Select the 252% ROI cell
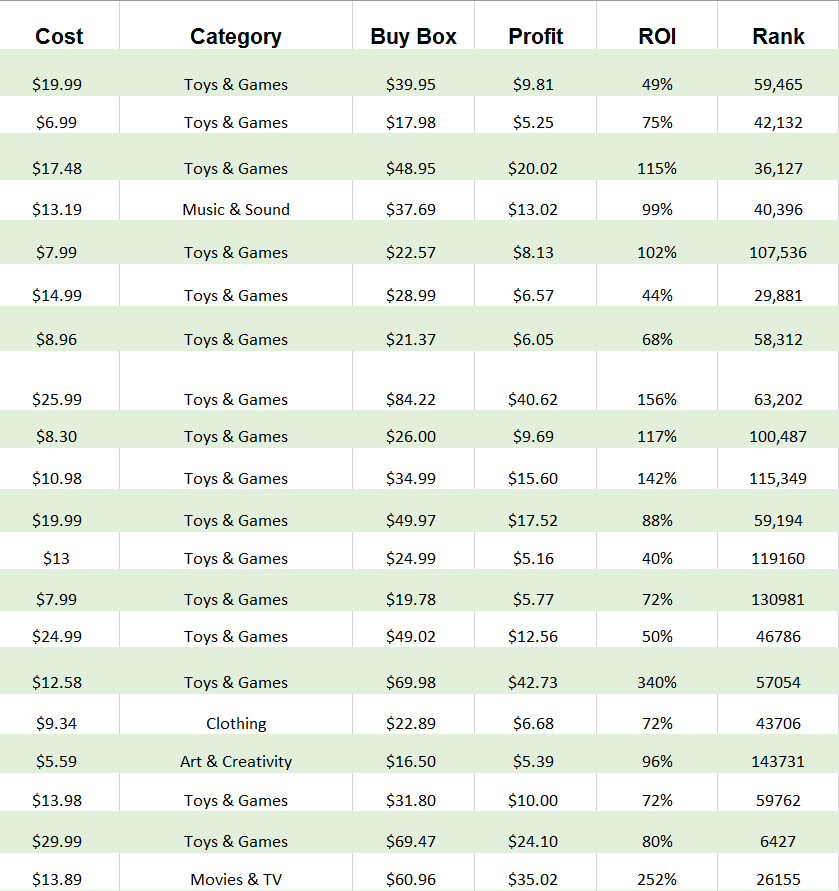The width and height of the screenshot is (839, 891). pyautogui.click(x=657, y=880)
